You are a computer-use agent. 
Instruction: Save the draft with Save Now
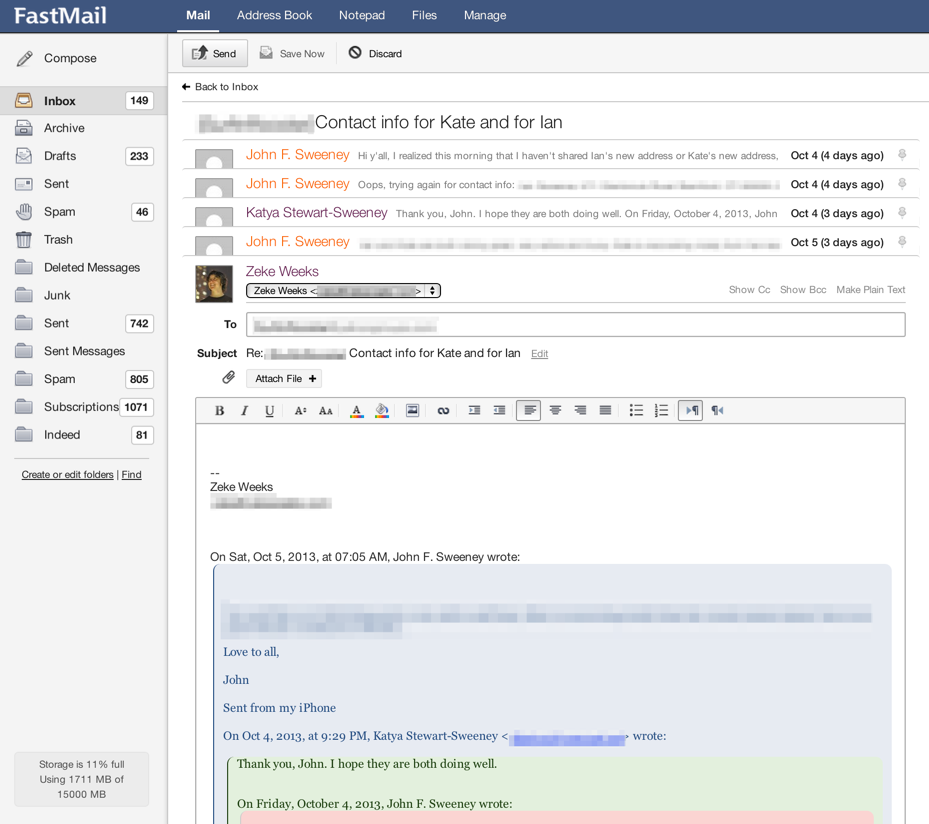[292, 53]
